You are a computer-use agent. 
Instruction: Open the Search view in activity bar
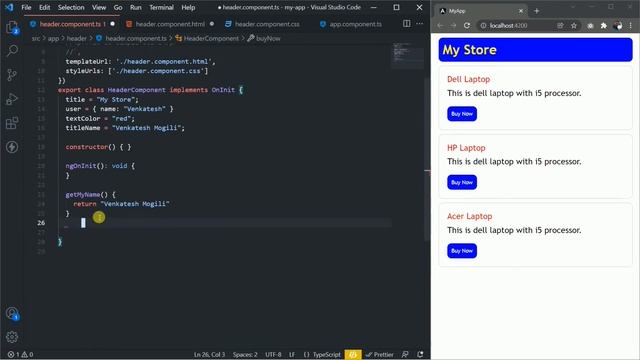12,51
